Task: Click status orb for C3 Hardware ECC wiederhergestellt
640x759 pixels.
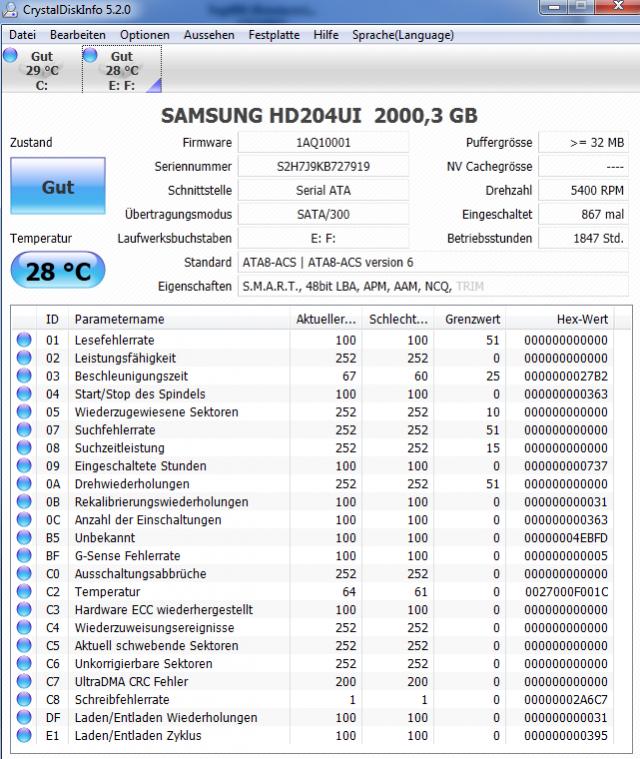Action: [x=24, y=609]
